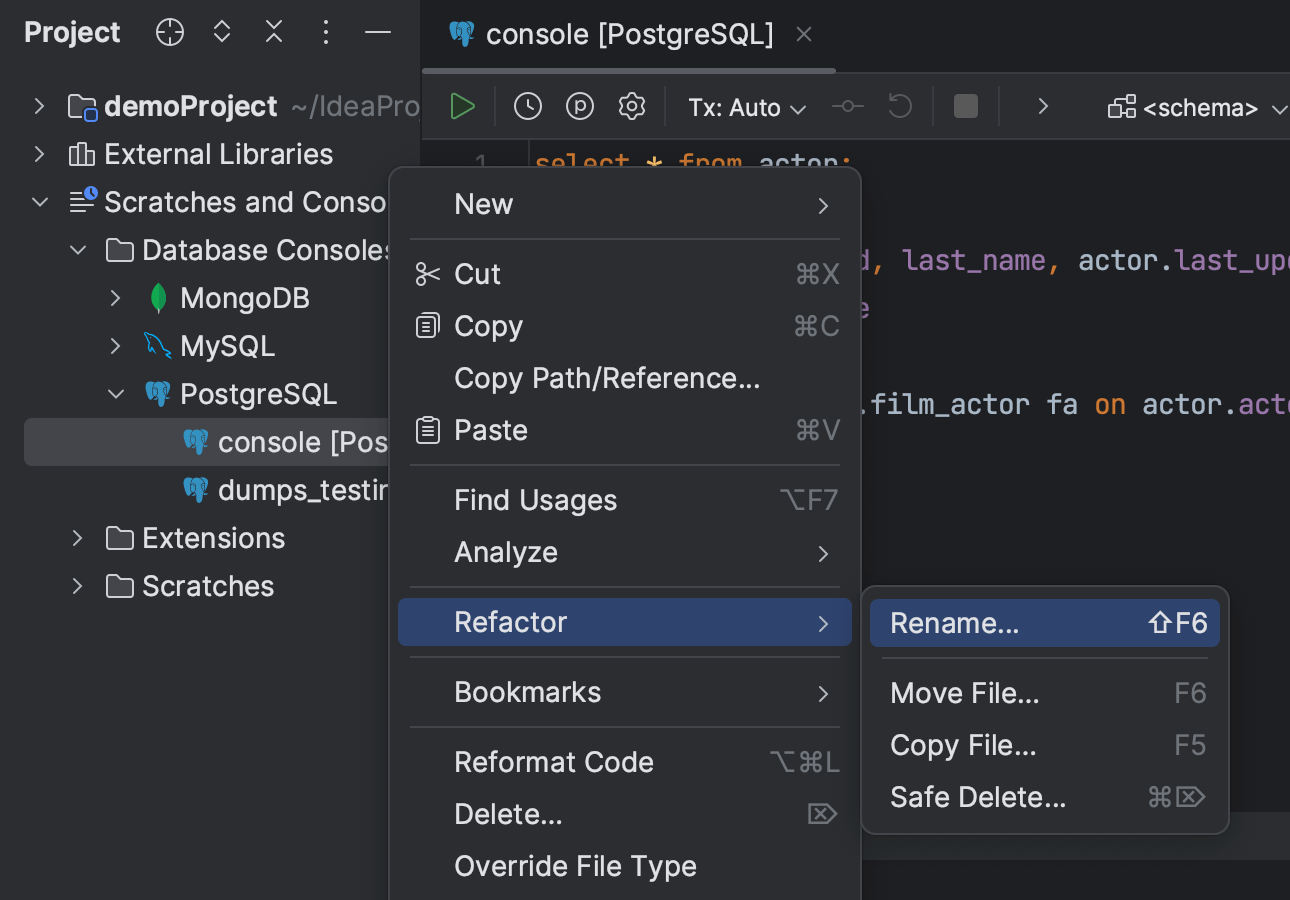Image resolution: width=1290 pixels, height=900 pixels.
Task: Run the SQL query with the green play icon
Action: click(462, 106)
